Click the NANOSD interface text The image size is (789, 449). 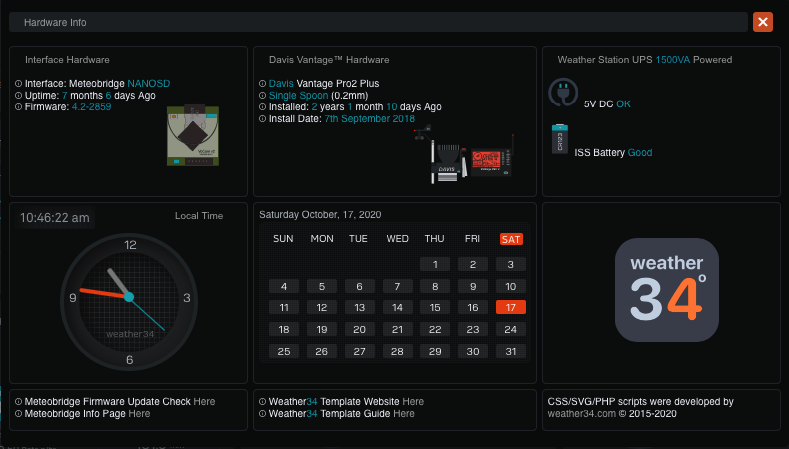pyautogui.click(x=148, y=84)
